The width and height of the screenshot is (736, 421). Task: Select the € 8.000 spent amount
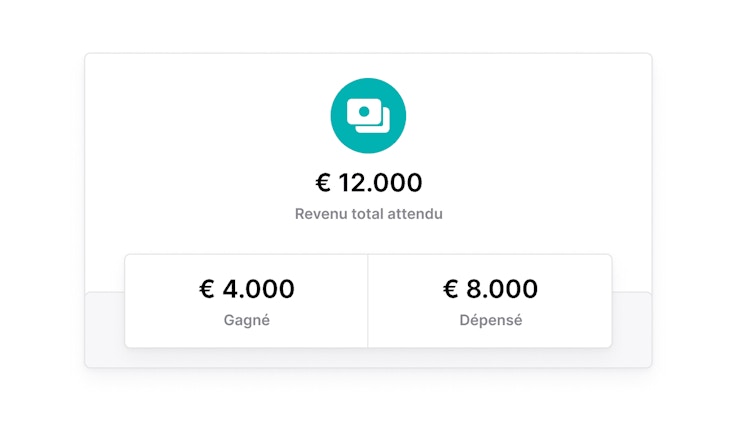(x=490, y=290)
